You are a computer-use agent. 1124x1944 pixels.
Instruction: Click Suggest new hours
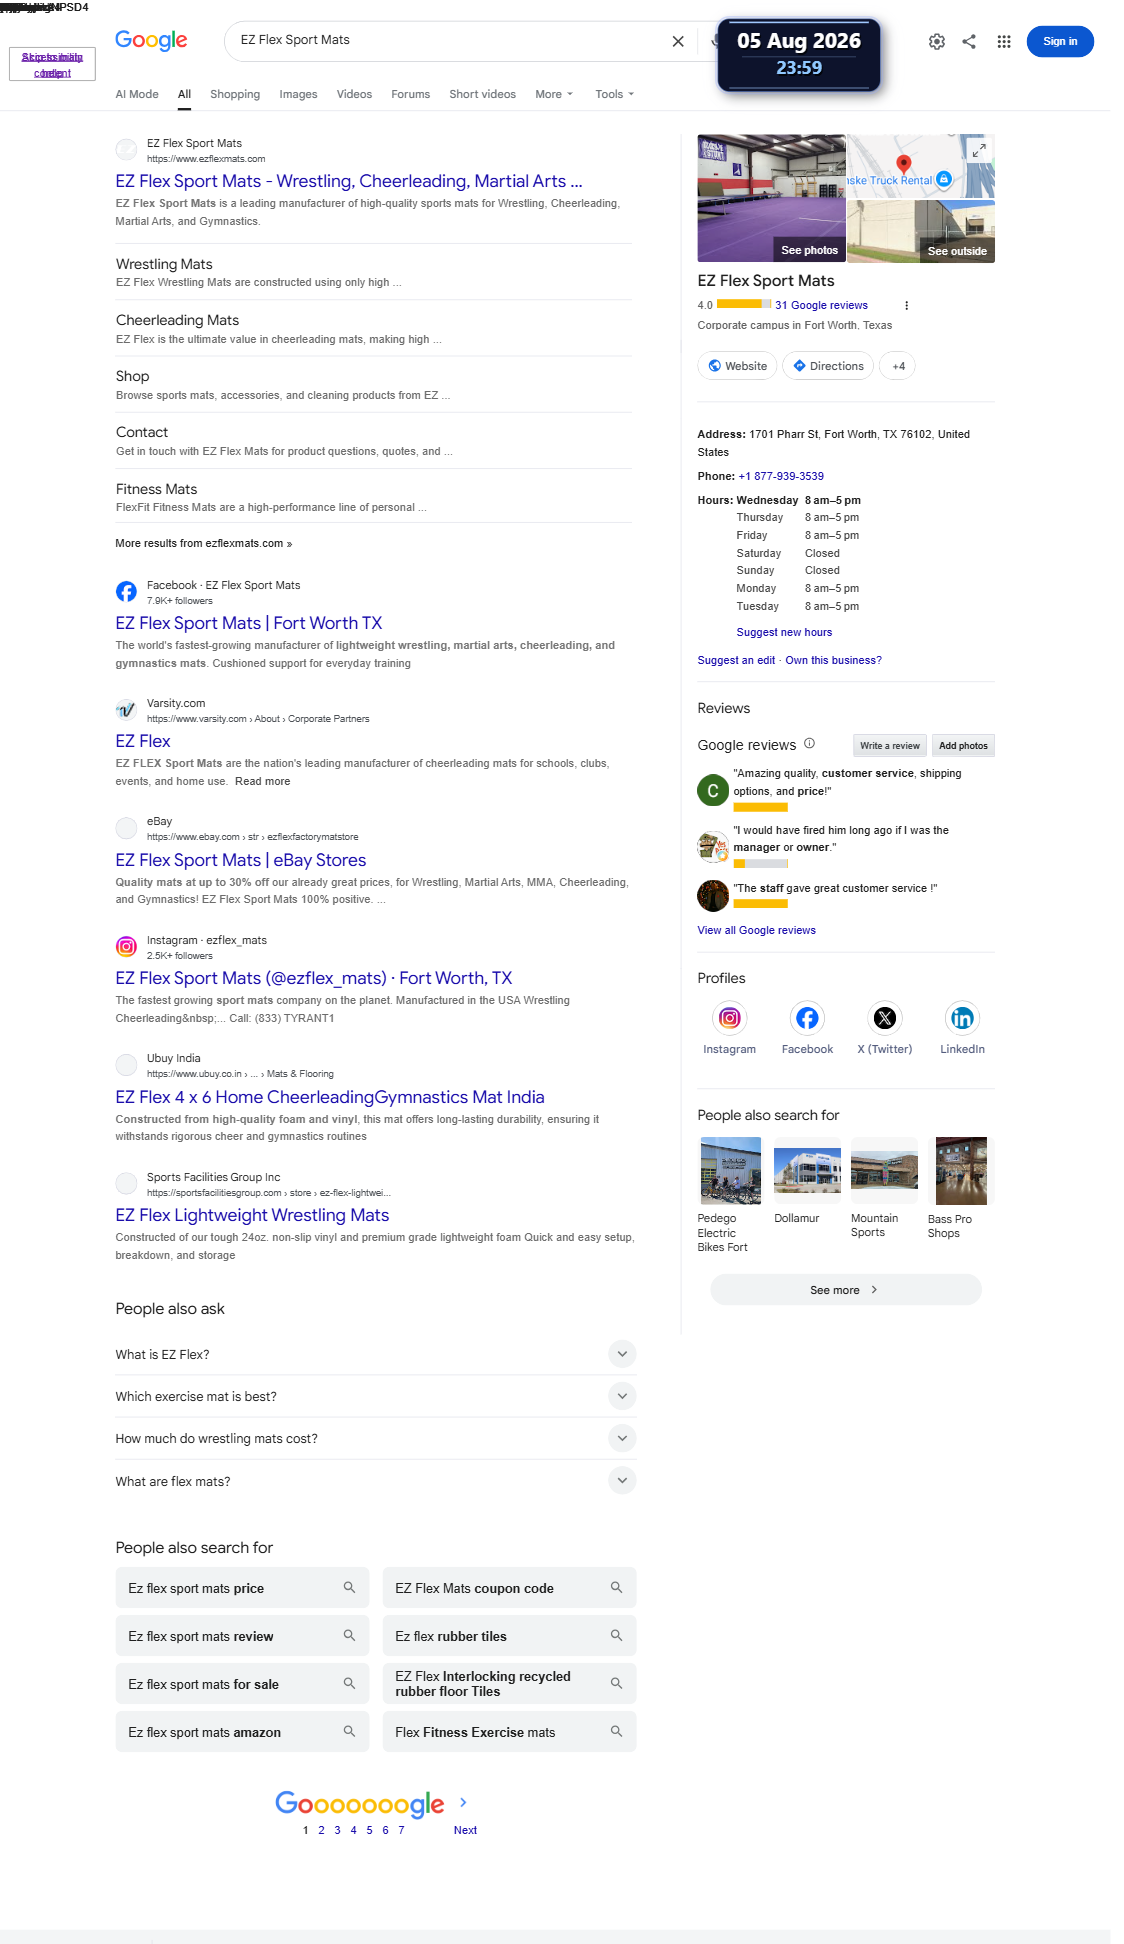point(784,632)
